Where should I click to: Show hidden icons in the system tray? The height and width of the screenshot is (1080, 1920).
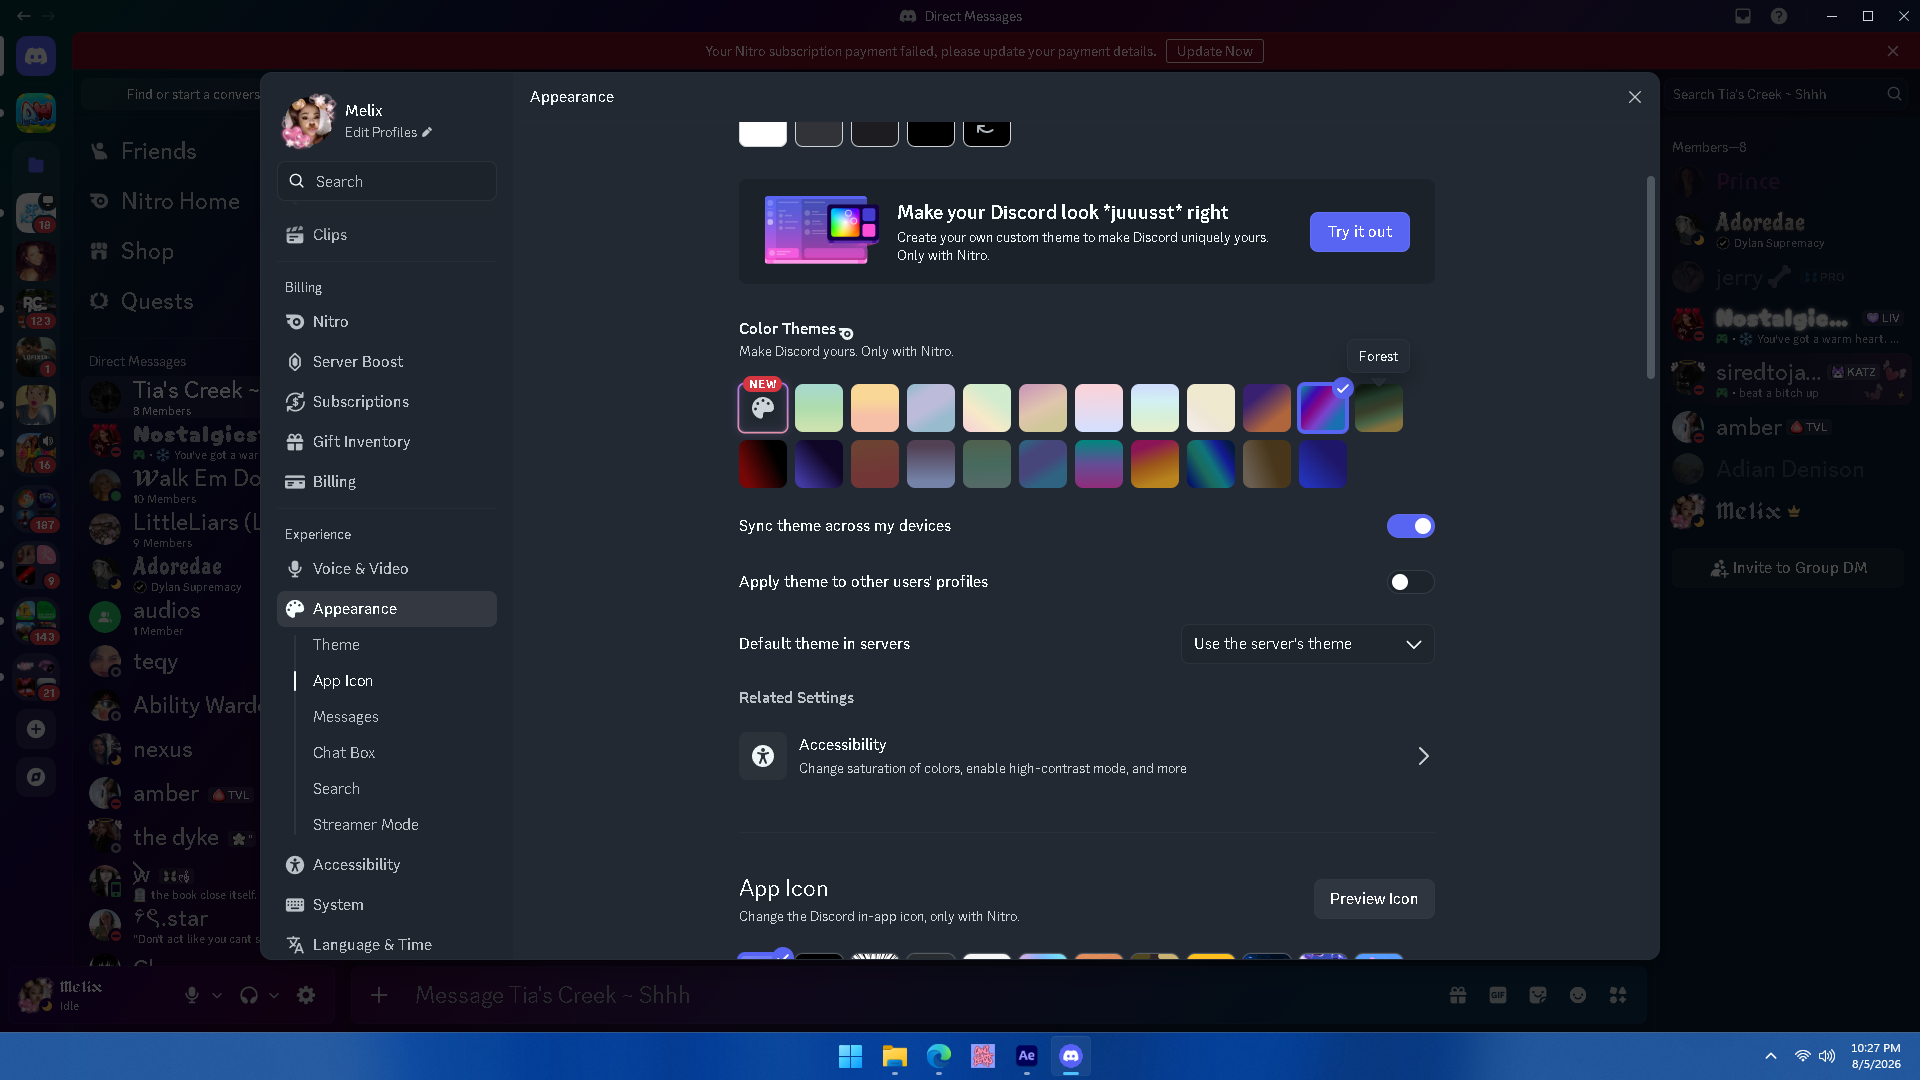click(x=1771, y=1056)
